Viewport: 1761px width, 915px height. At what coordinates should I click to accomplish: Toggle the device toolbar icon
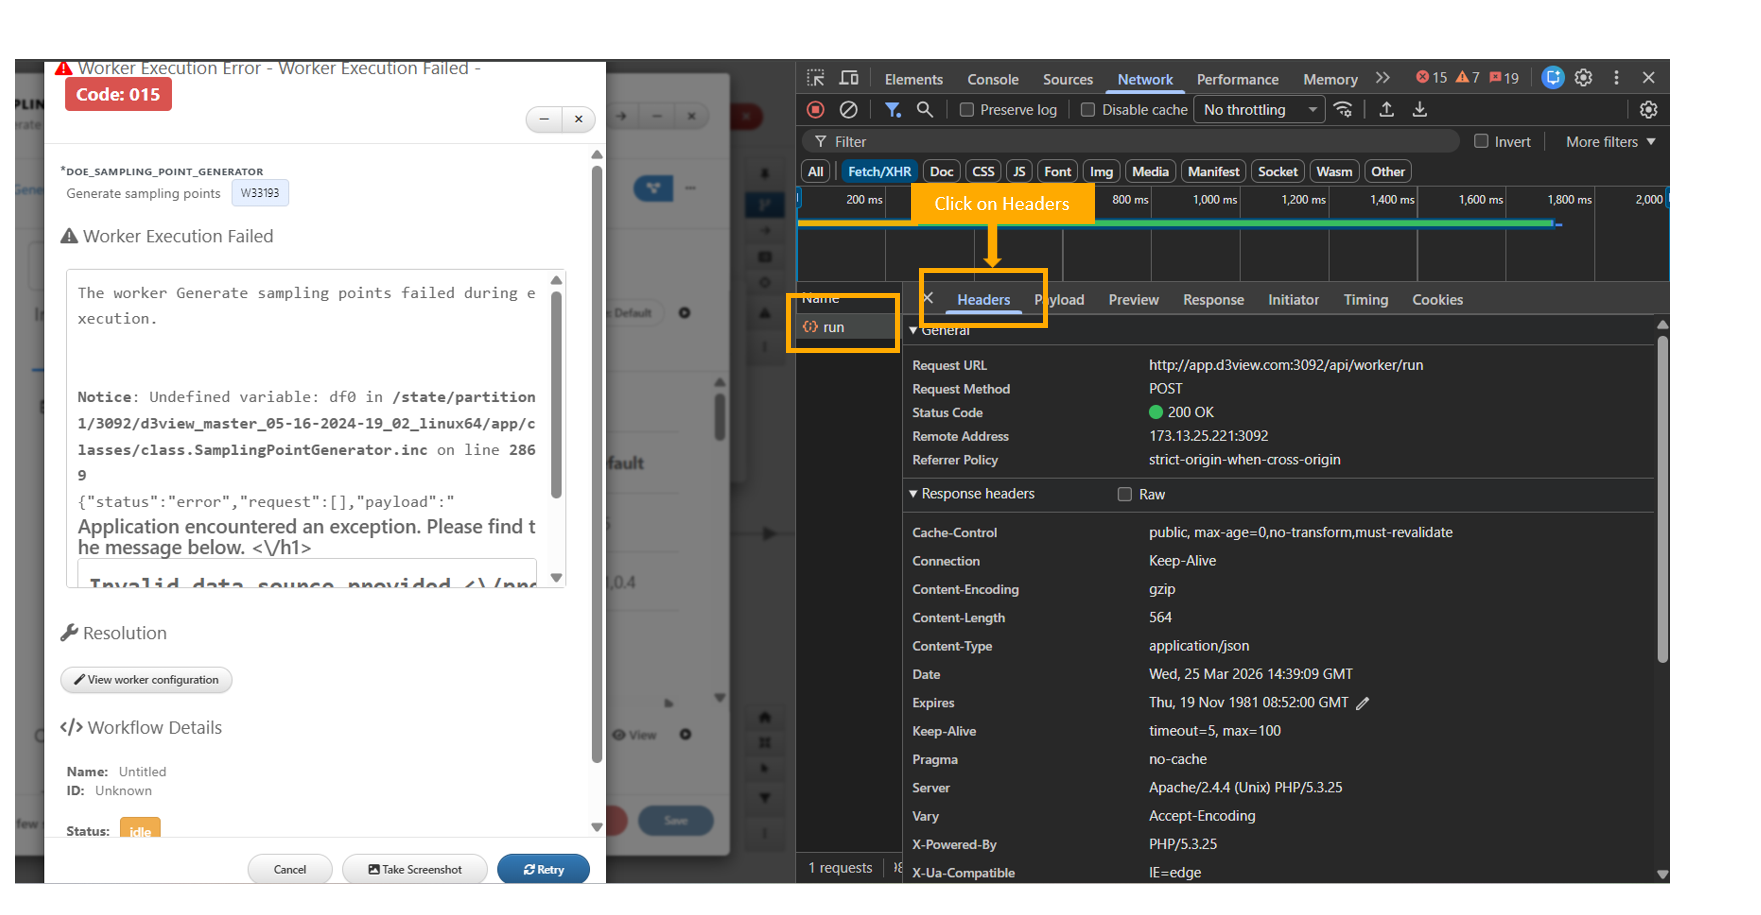[x=849, y=78]
